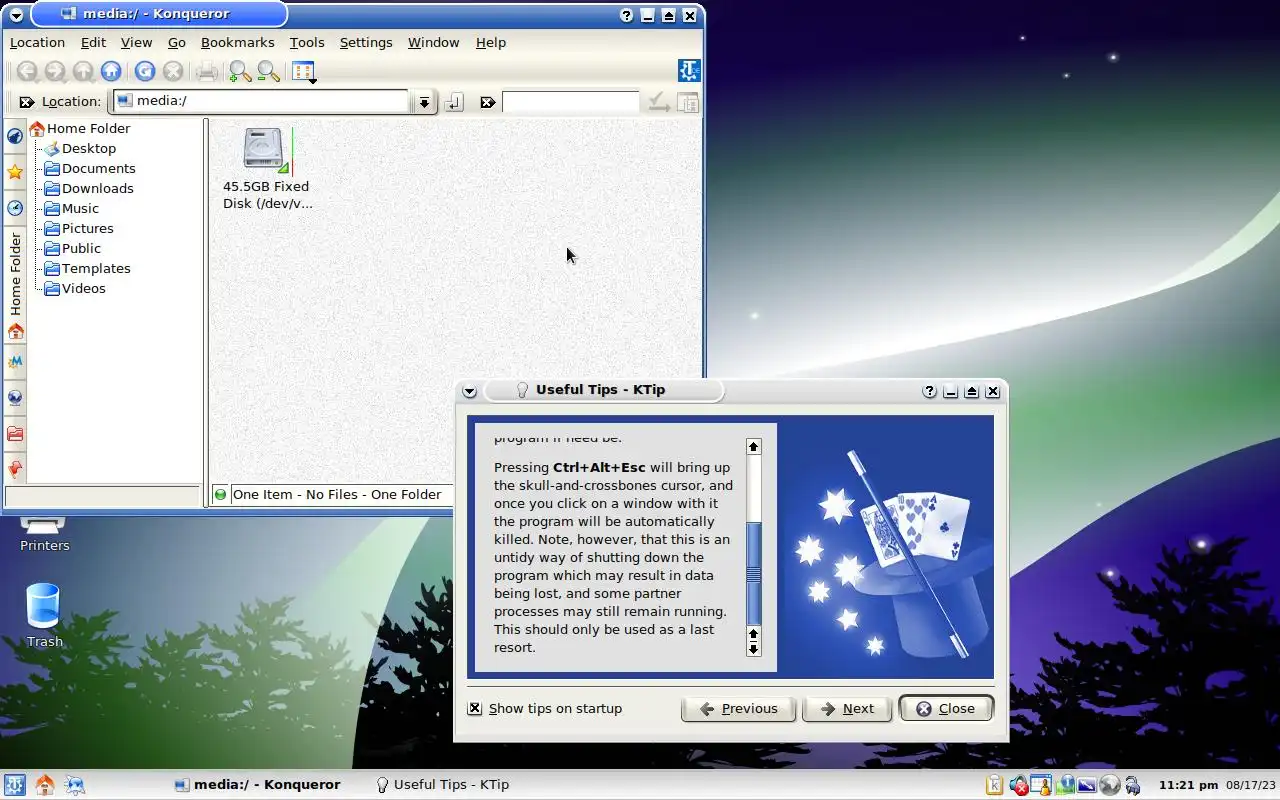Open the Settings menu
Viewport: 1280px width, 800px height.
366,42
